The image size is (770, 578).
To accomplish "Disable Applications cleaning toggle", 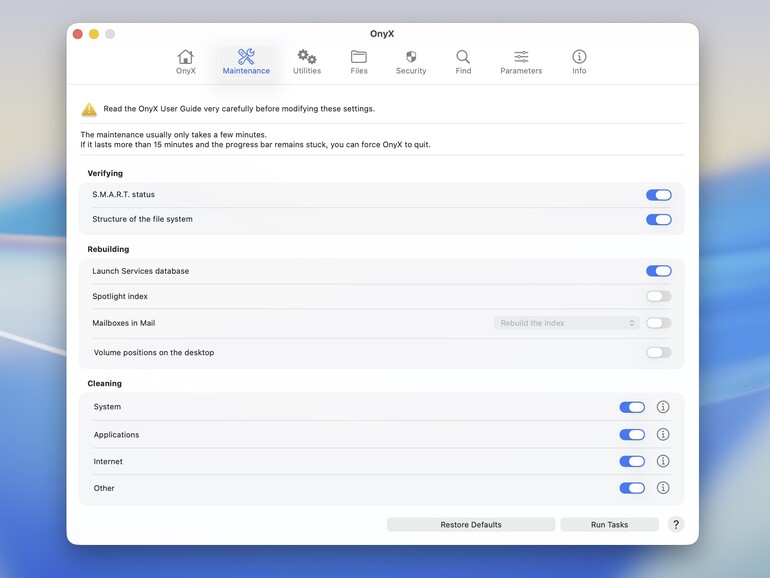I will click(632, 435).
